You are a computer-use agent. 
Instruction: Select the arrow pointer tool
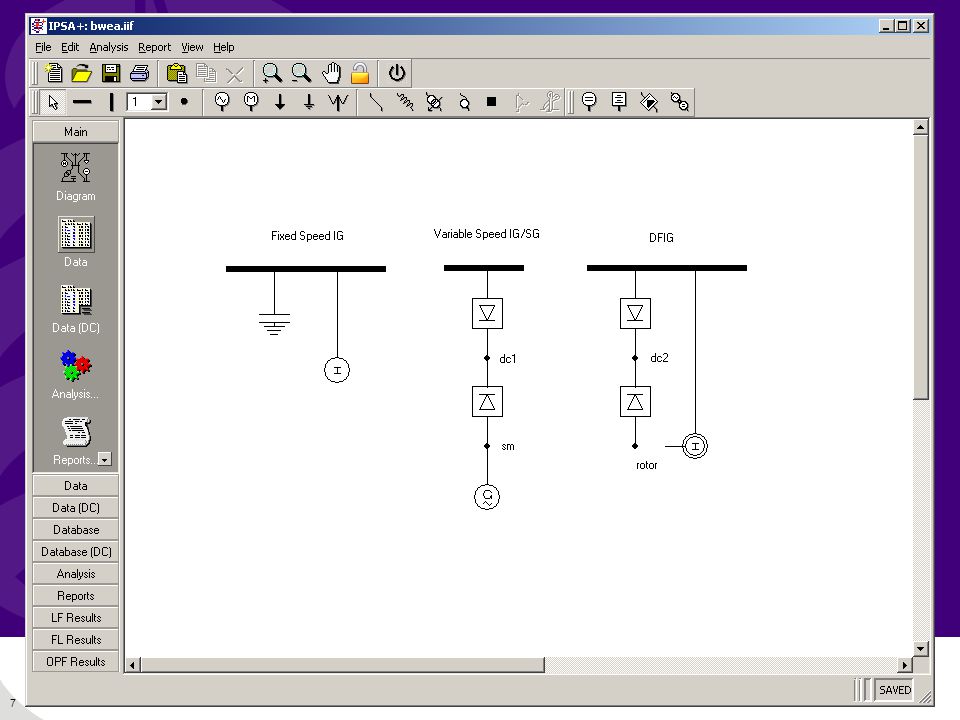[x=53, y=102]
